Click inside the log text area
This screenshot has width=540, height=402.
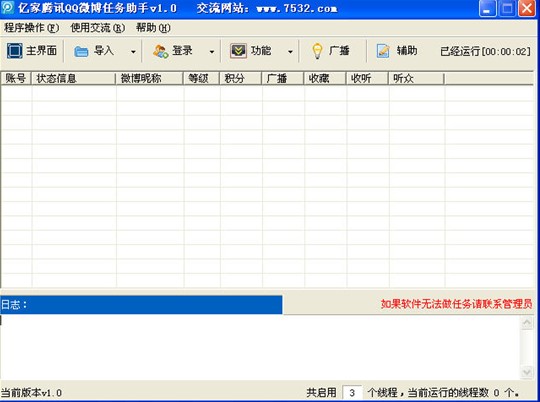(x=260, y=347)
